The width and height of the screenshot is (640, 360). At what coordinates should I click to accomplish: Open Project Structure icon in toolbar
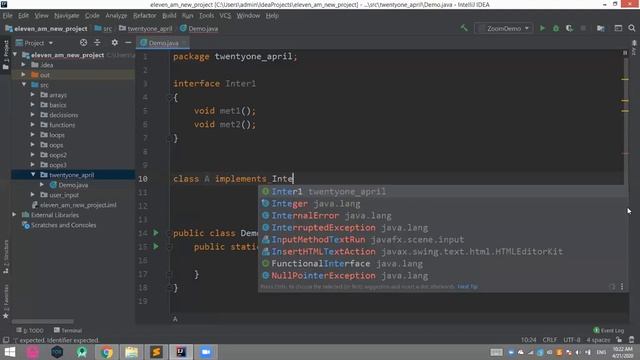[600, 28]
